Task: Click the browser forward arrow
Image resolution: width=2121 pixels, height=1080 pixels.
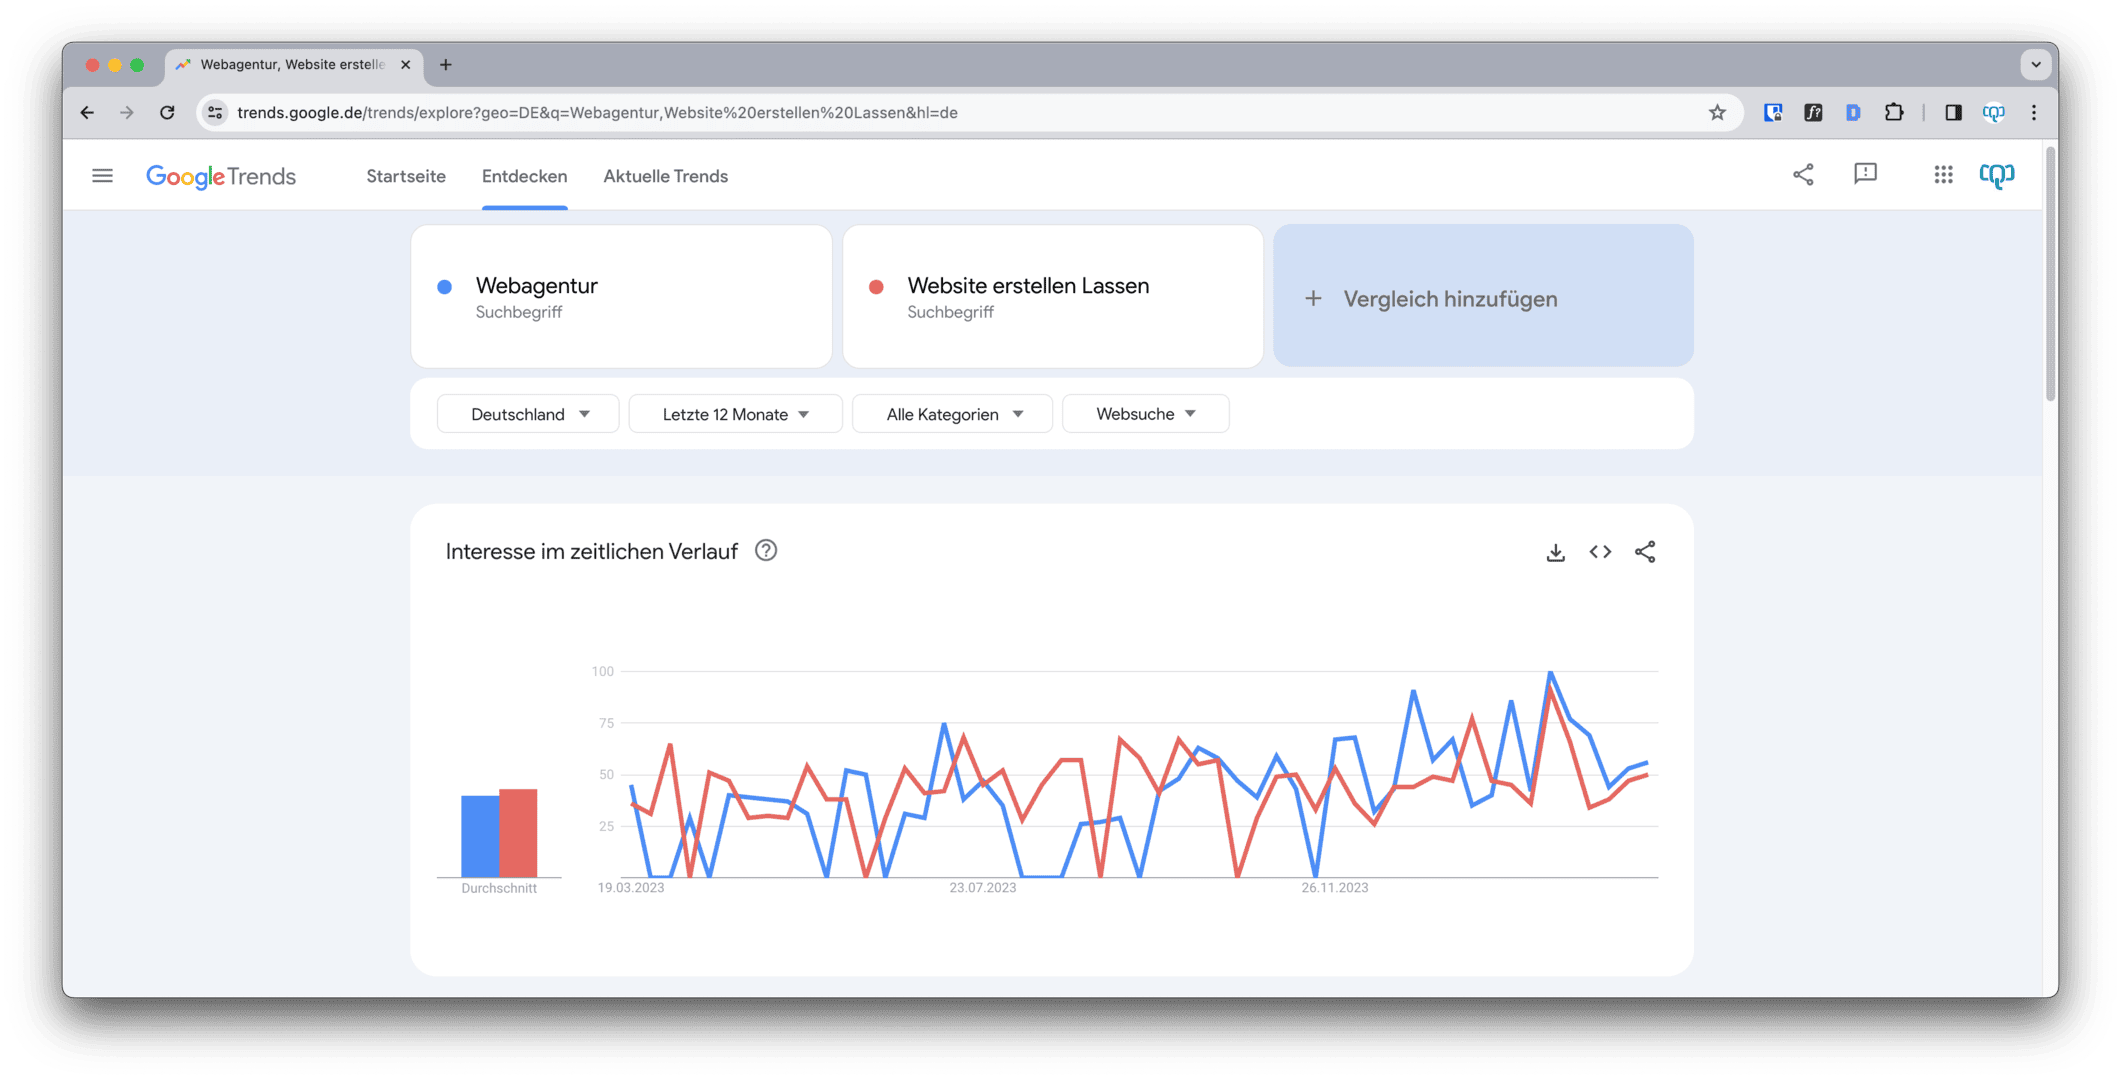Action: click(x=126, y=113)
